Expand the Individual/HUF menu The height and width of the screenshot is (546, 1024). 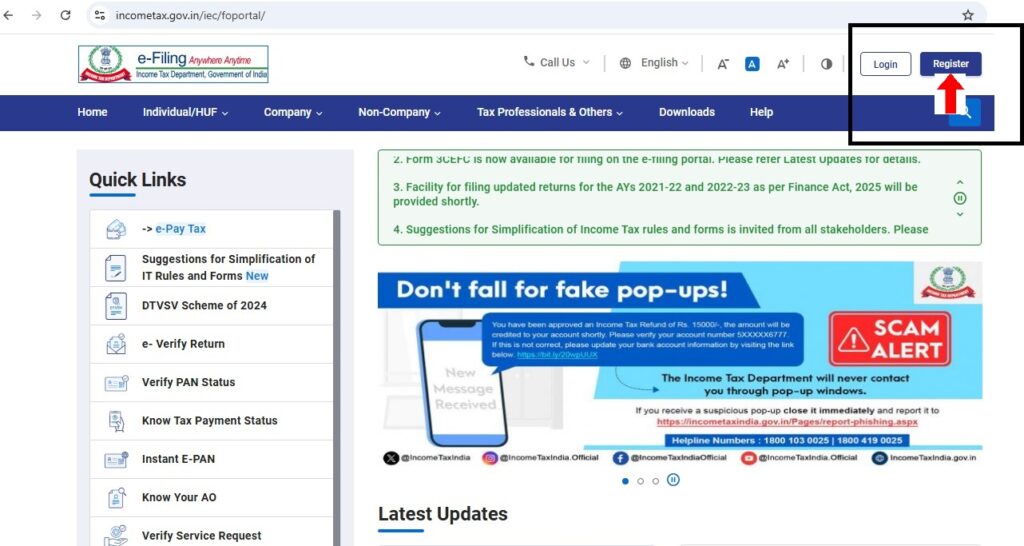[x=185, y=112]
